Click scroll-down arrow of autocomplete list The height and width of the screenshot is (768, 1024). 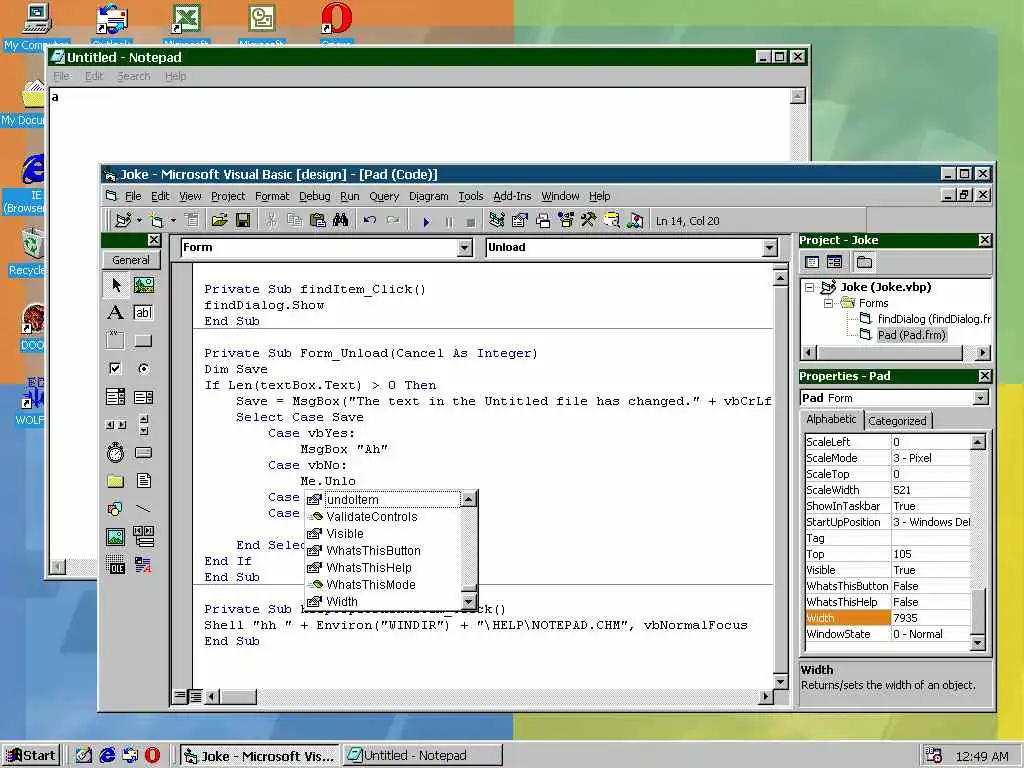click(x=469, y=601)
